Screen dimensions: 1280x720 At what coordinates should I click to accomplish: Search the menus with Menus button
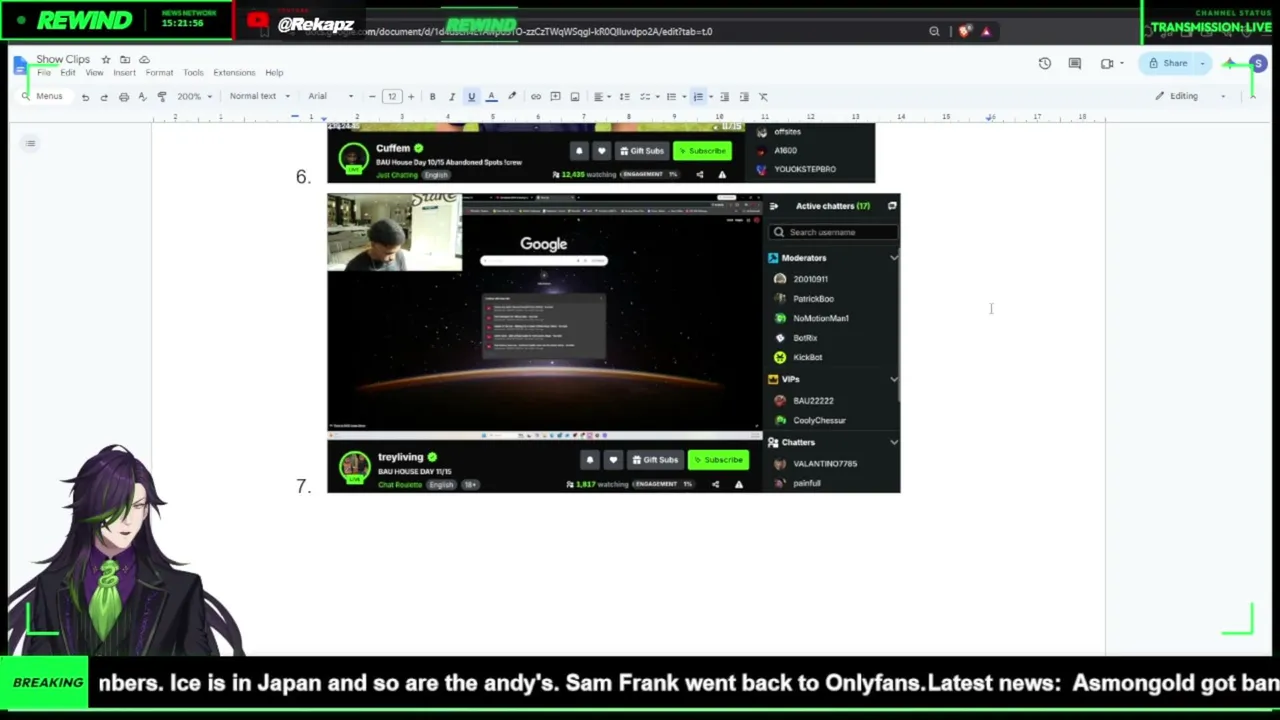(42, 97)
